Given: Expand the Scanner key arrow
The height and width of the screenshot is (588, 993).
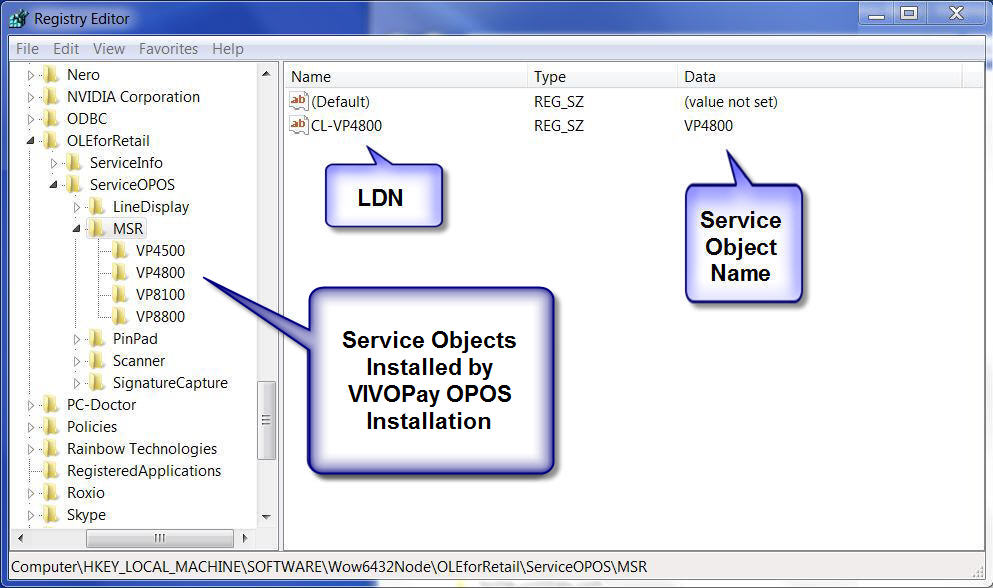Looking at the screenshot, I should point(77,361).
